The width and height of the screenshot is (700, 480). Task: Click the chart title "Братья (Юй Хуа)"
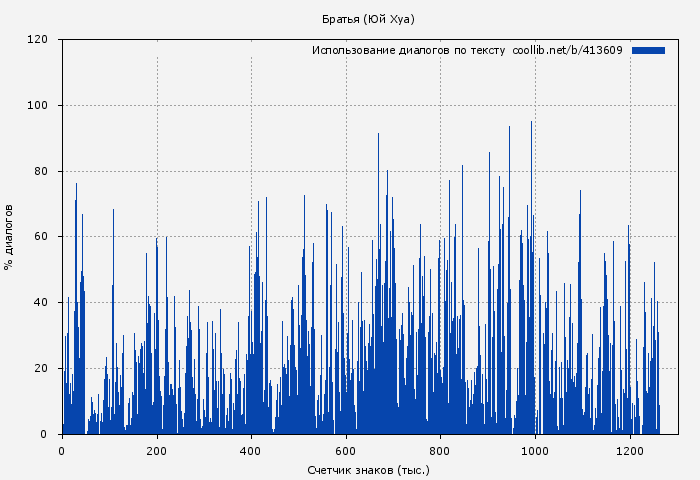point(368,19)
